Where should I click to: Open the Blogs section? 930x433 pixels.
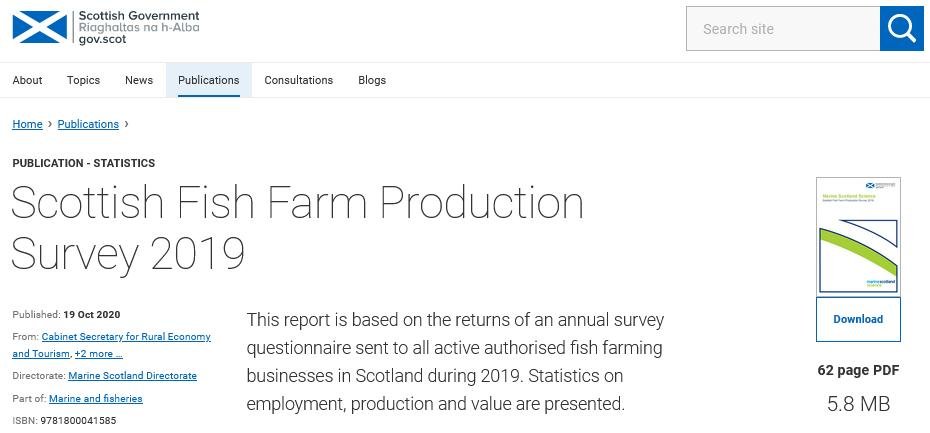tap(372, 80)
